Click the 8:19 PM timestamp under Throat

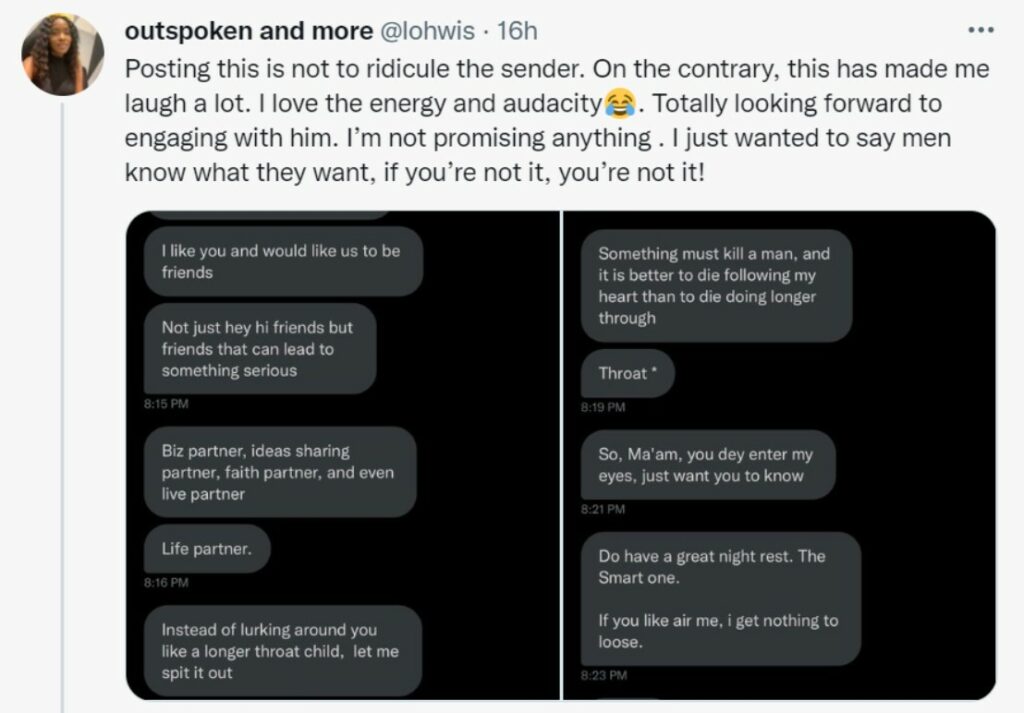coord(603,408)
